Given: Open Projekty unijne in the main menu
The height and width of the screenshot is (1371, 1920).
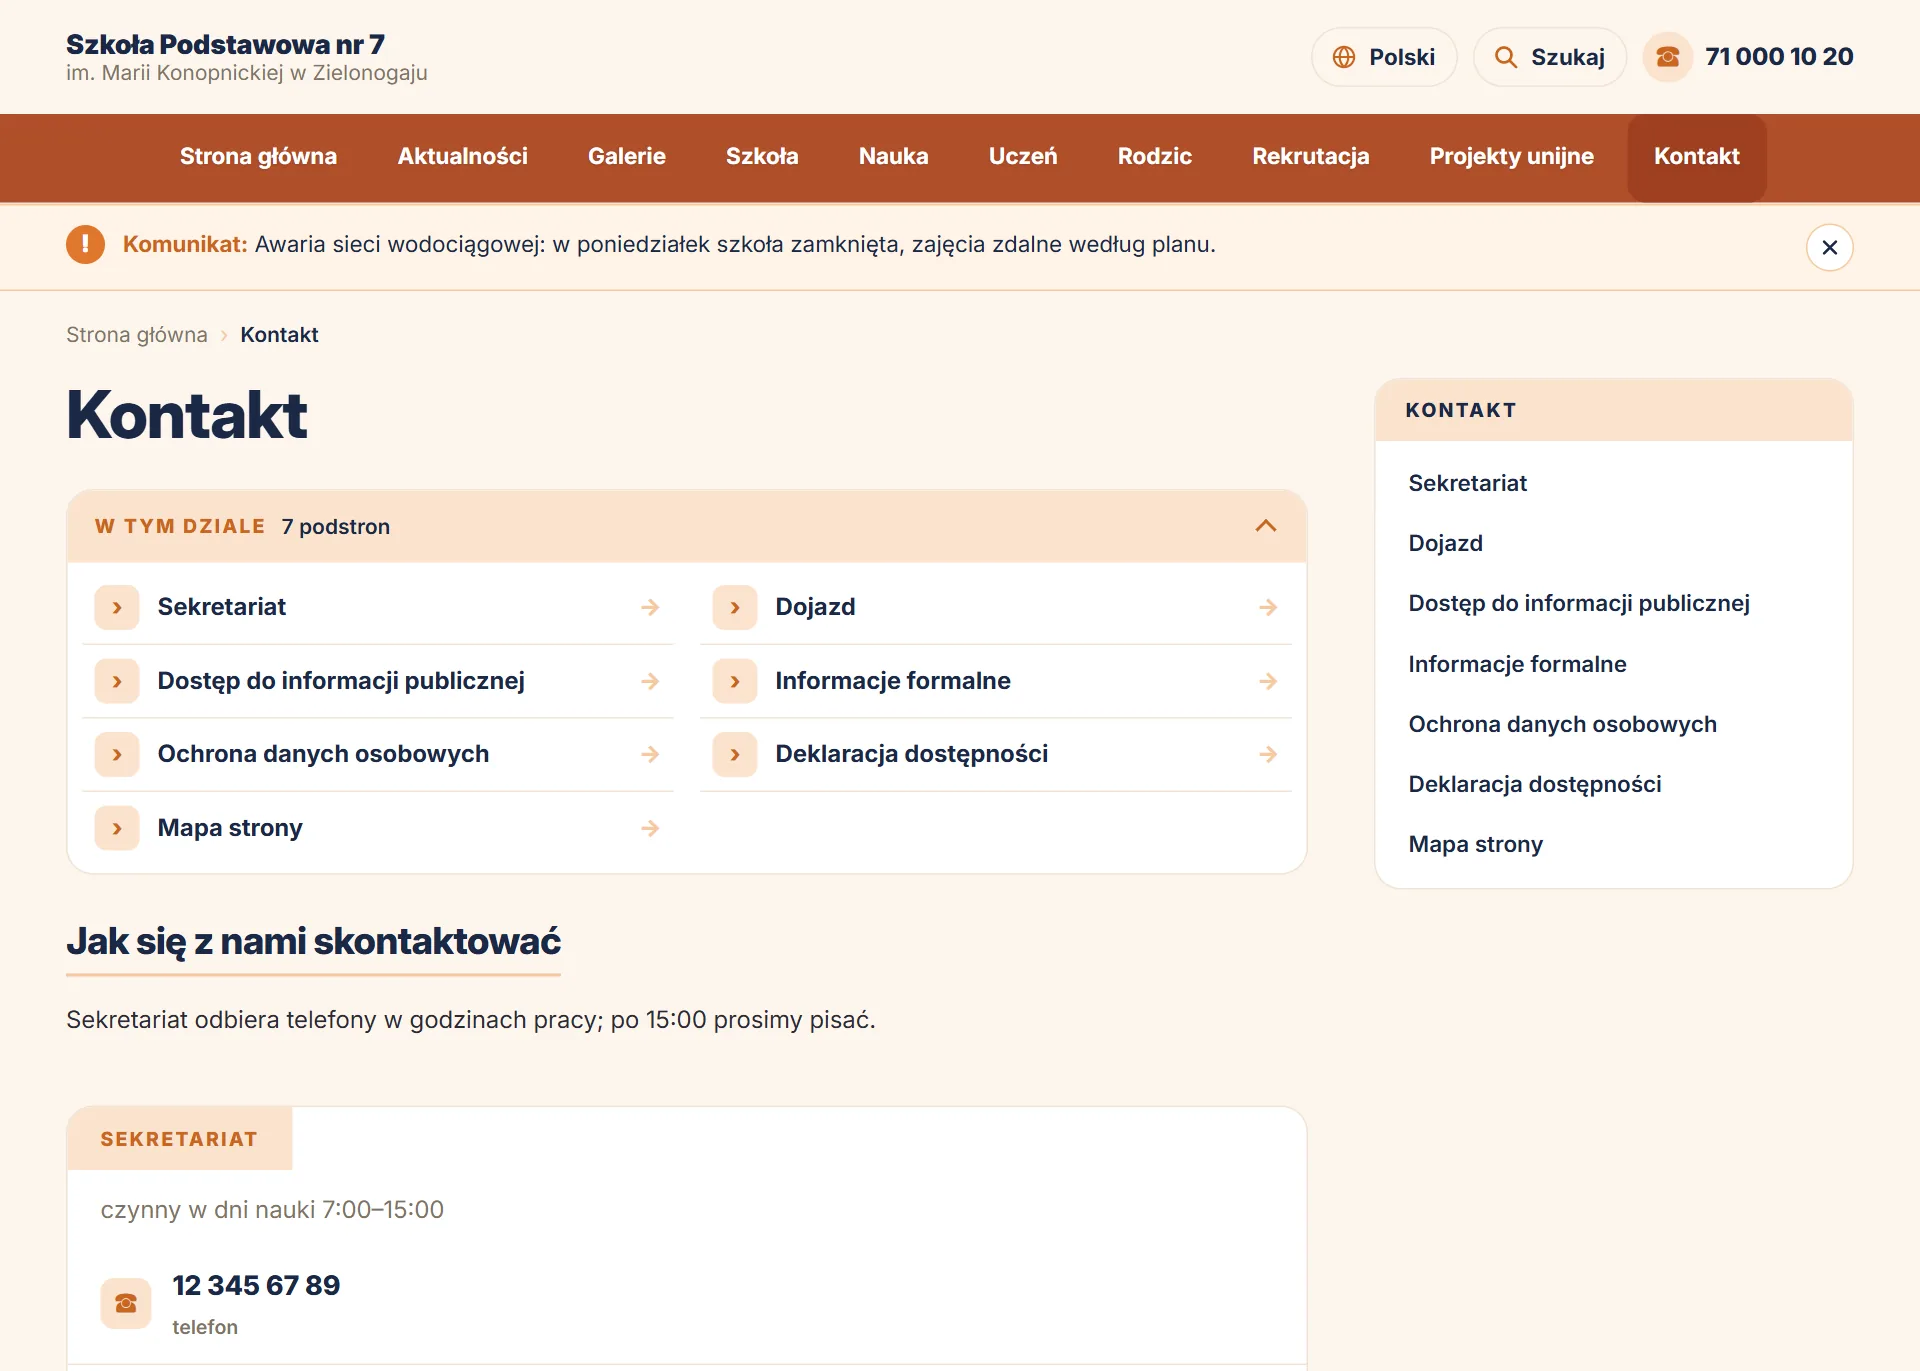Looking at the screenshot, I should [x=1511, y=157].
